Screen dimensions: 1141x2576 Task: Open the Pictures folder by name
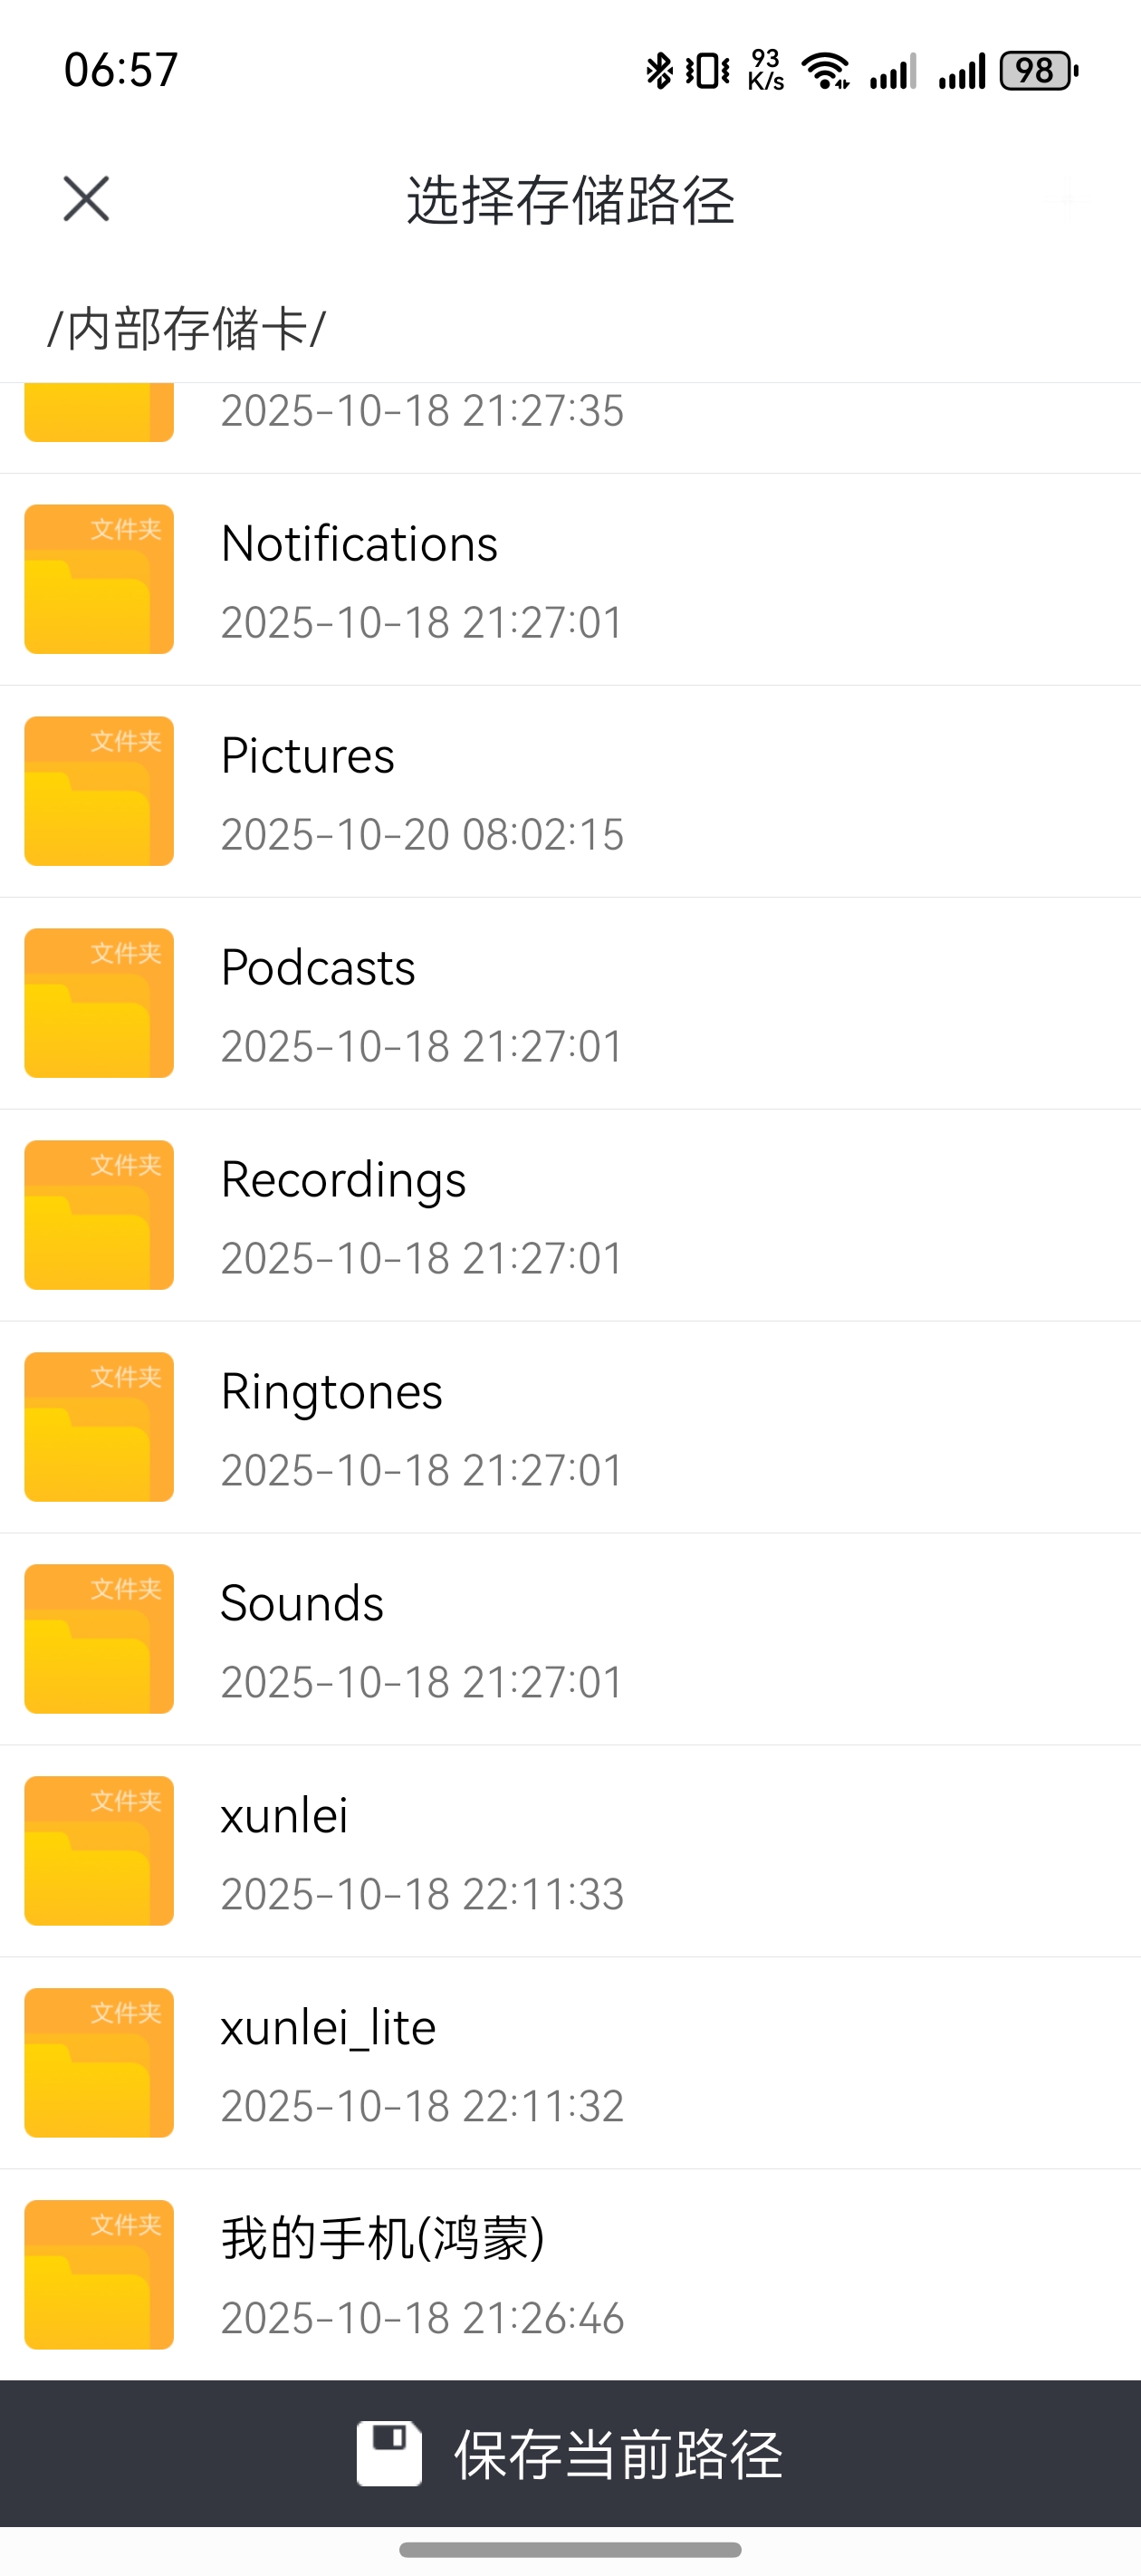(307, 756)
